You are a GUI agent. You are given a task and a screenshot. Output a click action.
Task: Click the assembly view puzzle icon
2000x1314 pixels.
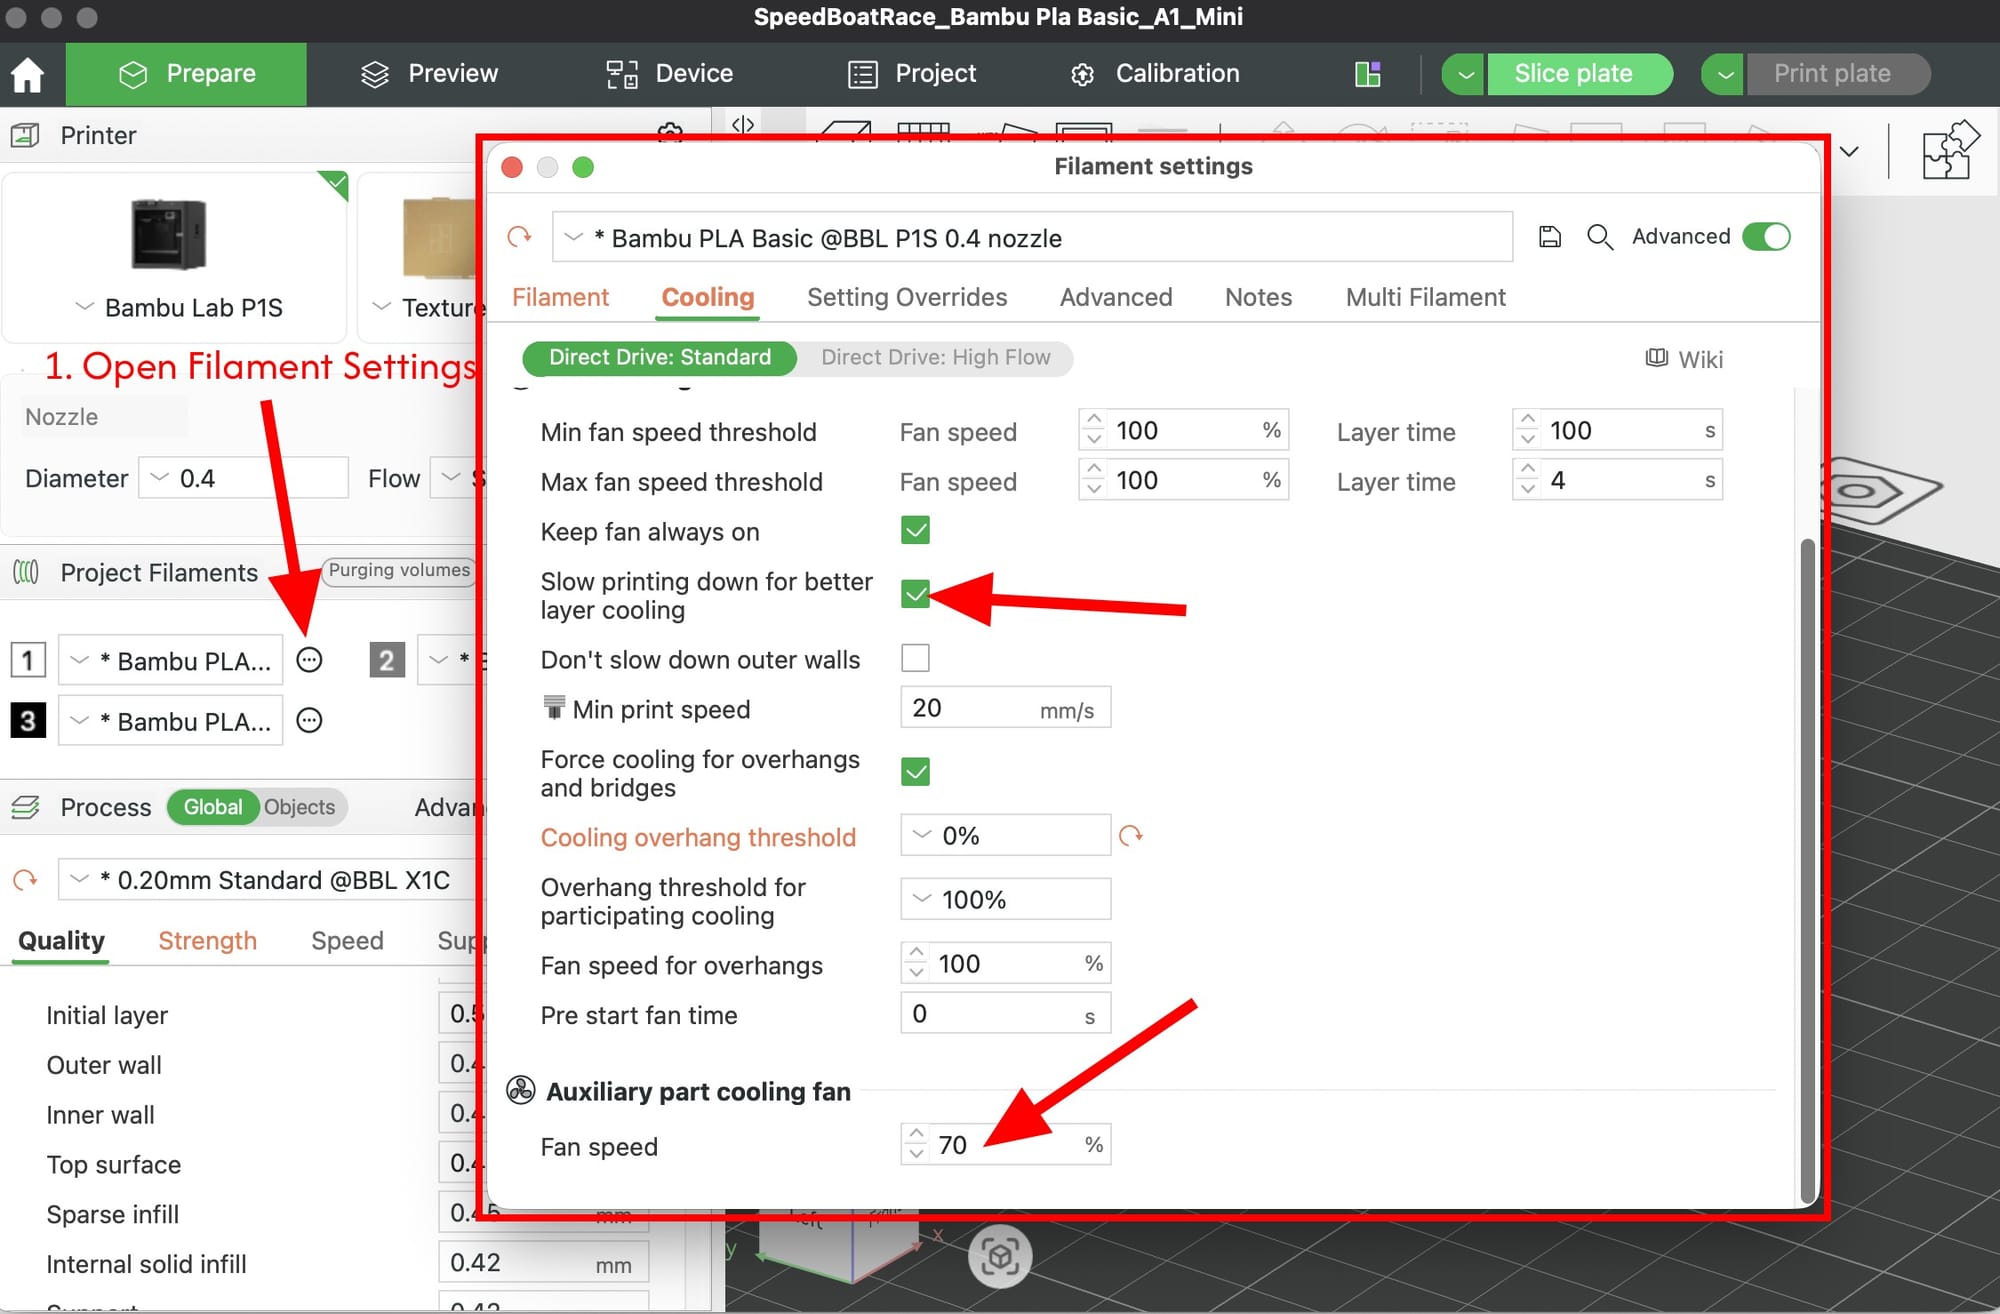[x=1949, y=151]
